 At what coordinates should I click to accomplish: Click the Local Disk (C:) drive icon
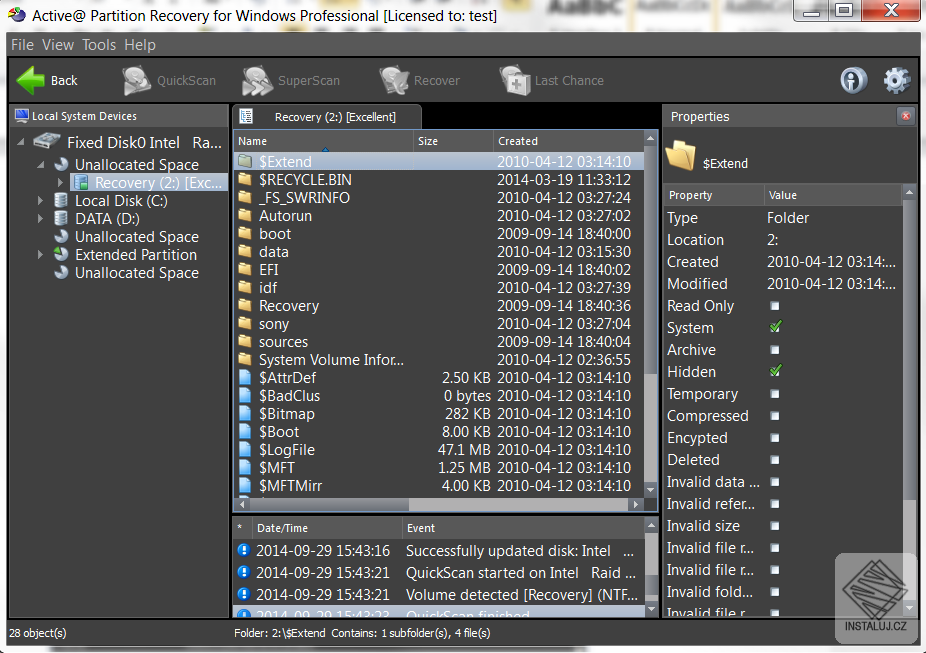61,200
